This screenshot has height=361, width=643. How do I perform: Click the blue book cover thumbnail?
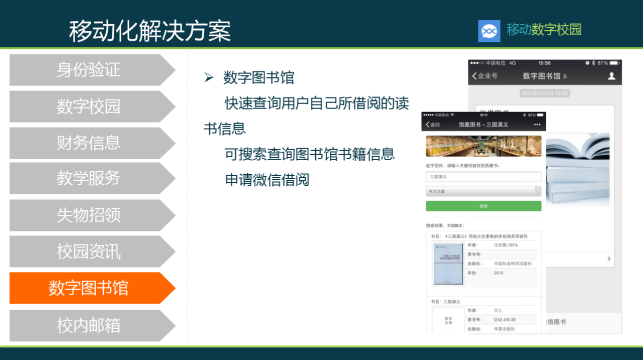[448, 264]
